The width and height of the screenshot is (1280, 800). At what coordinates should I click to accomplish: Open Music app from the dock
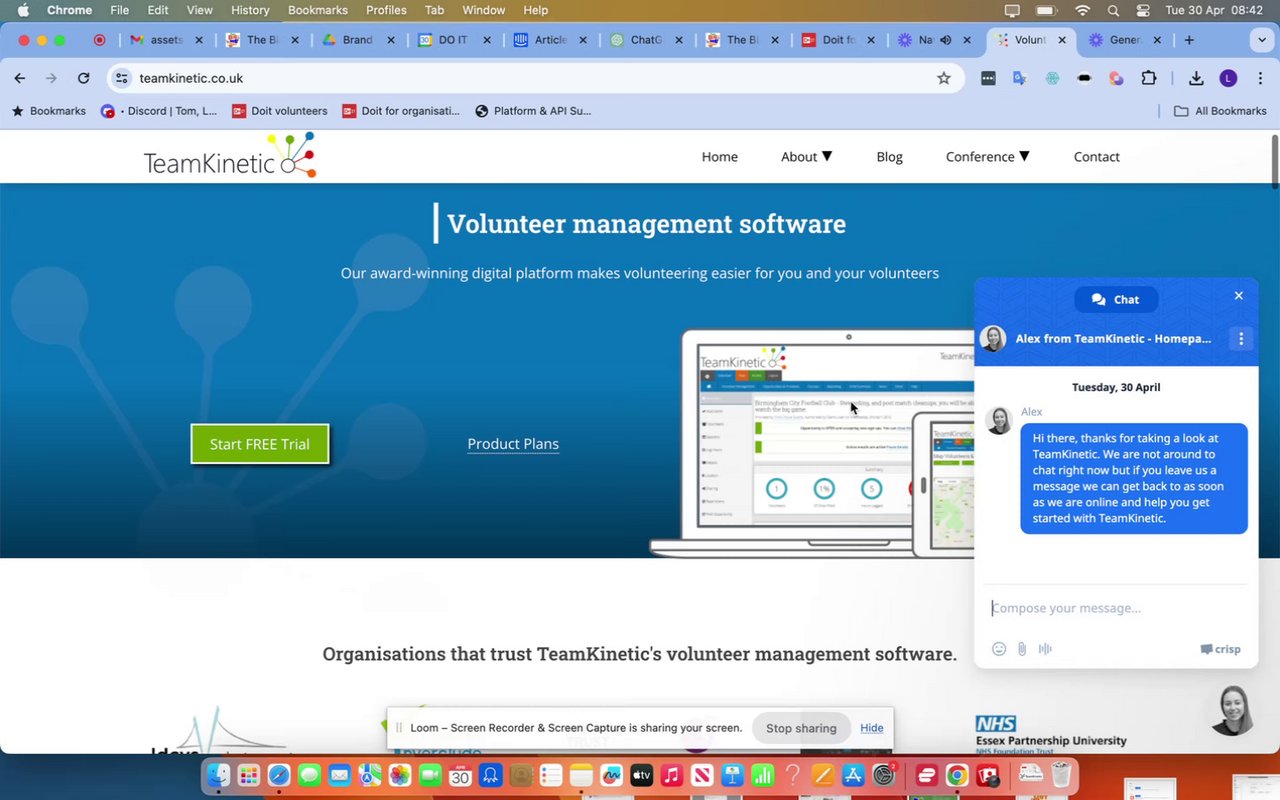(x=672, y=775)
